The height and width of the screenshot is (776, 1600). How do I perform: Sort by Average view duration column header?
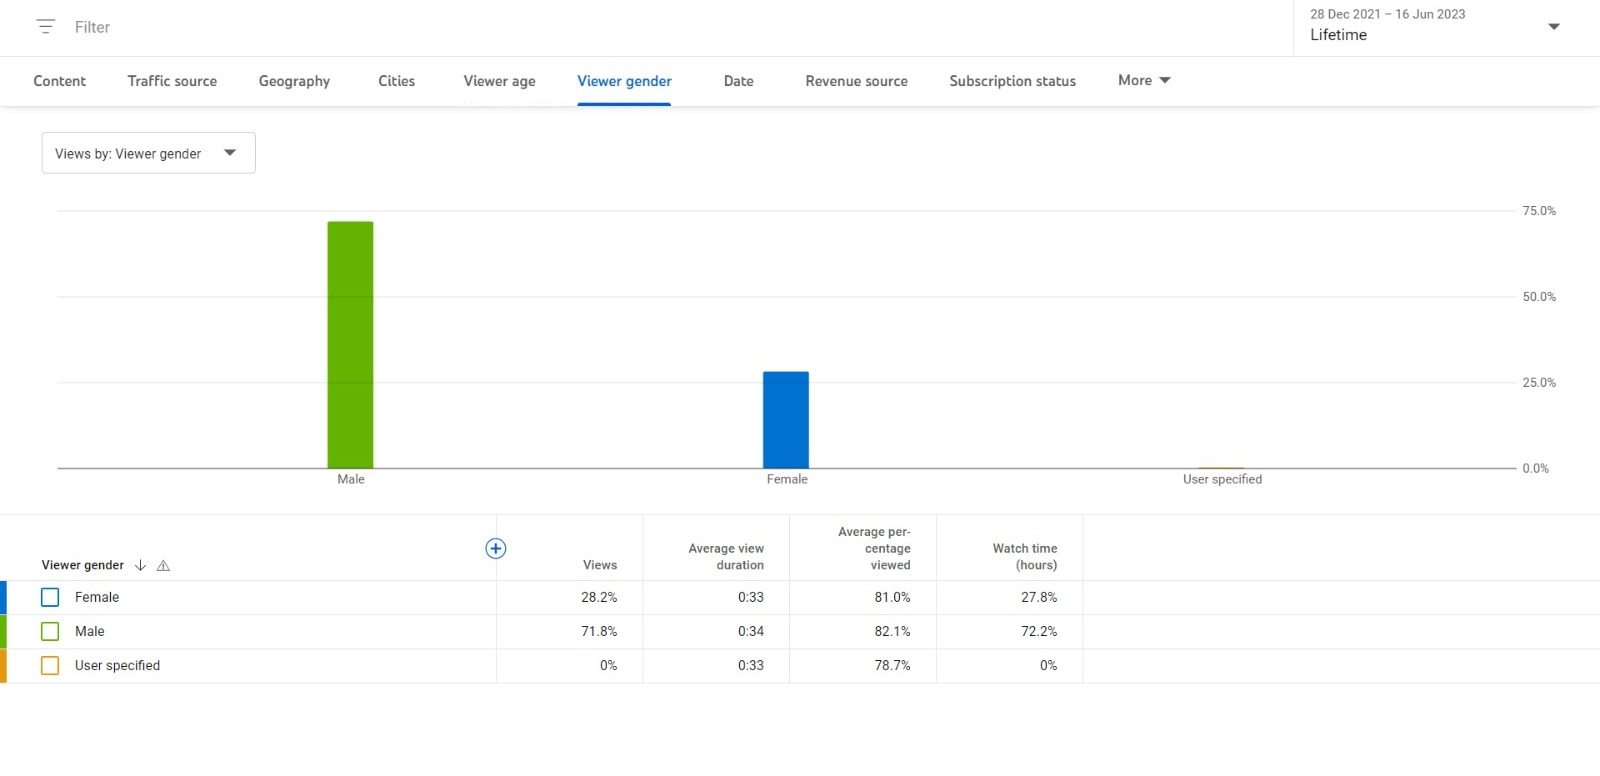point(726,557)
